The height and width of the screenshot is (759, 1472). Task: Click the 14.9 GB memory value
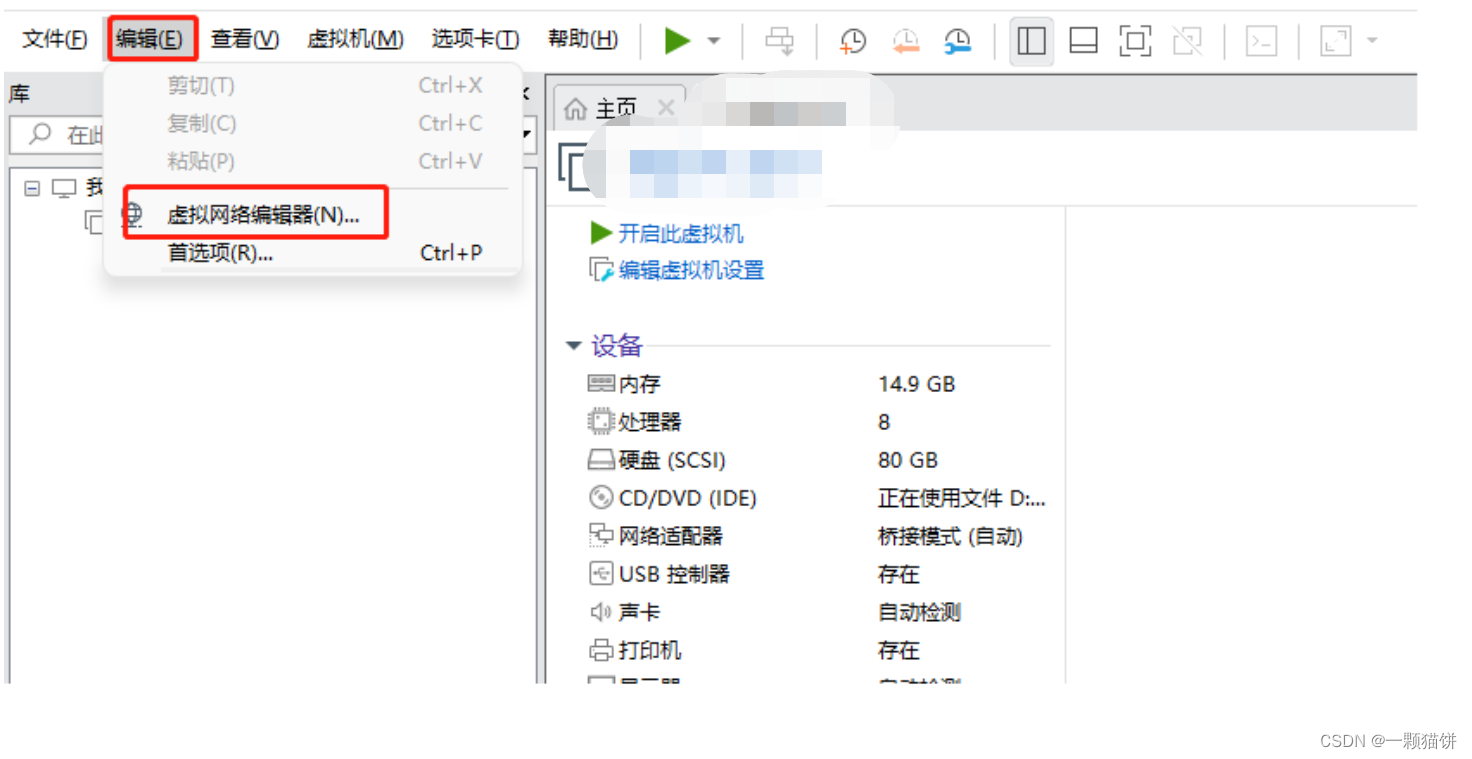[x=916, y=384]
